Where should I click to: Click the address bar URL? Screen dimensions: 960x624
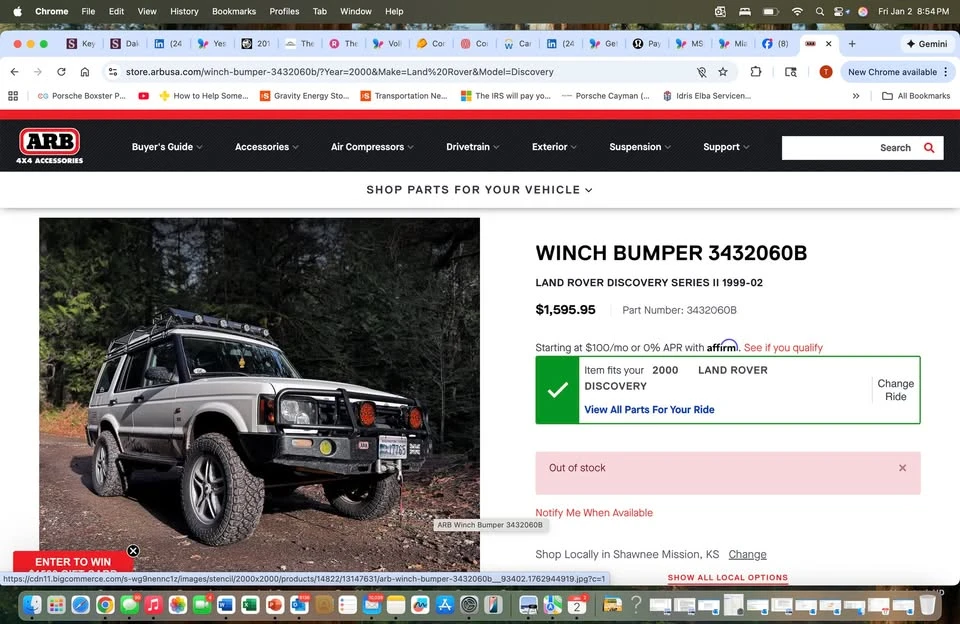(x=339, y=72)
